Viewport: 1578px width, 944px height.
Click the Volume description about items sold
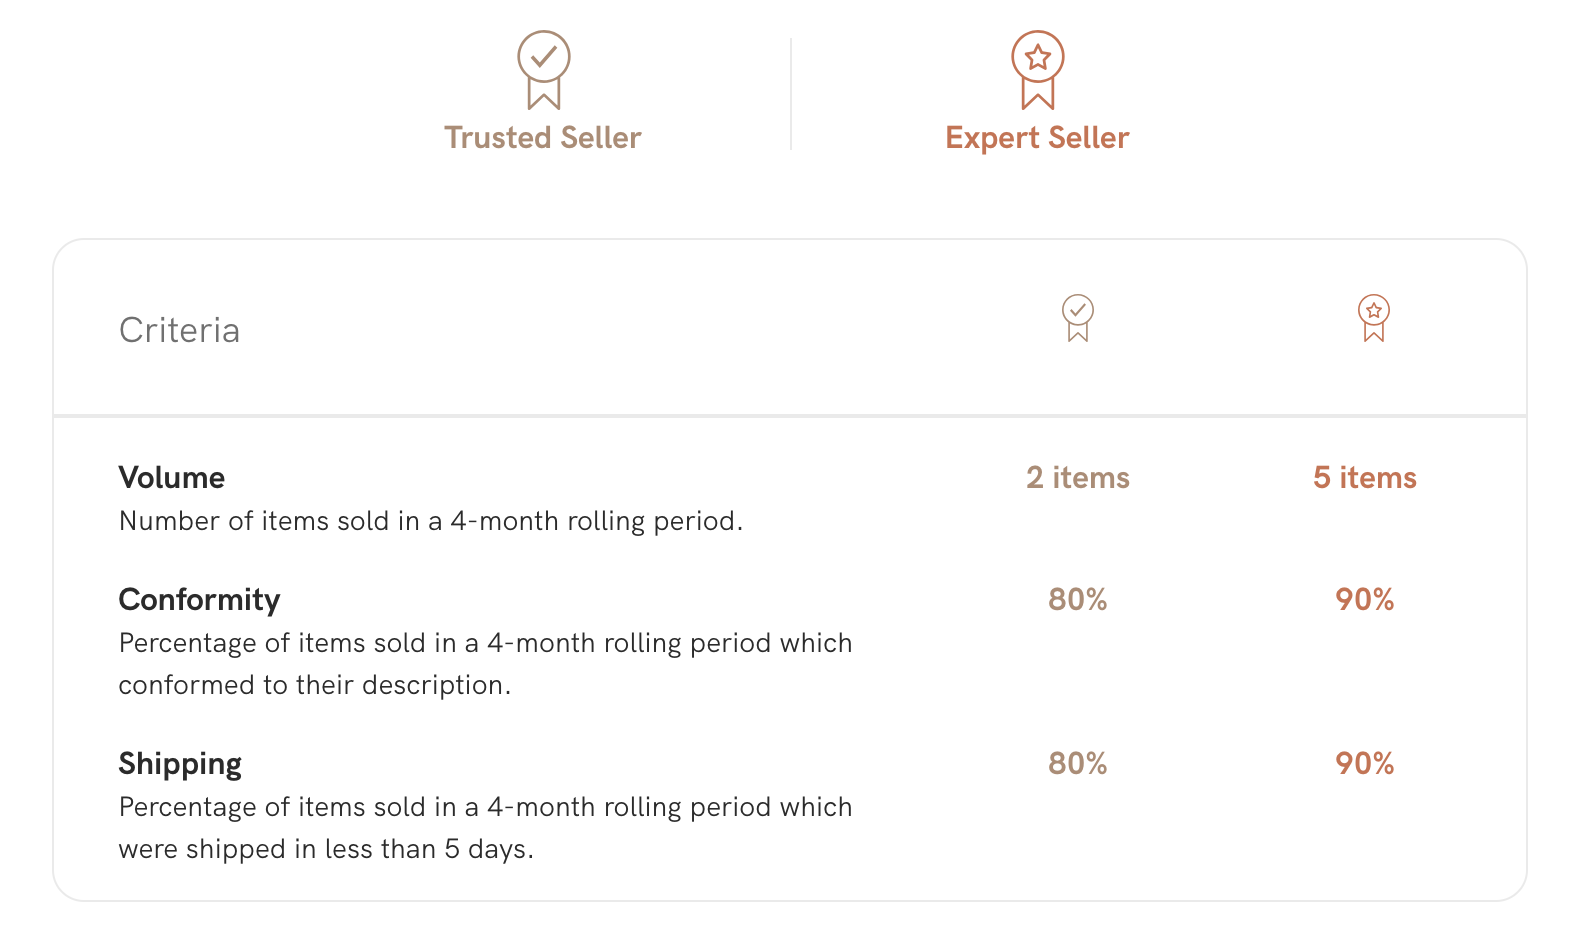431,521
